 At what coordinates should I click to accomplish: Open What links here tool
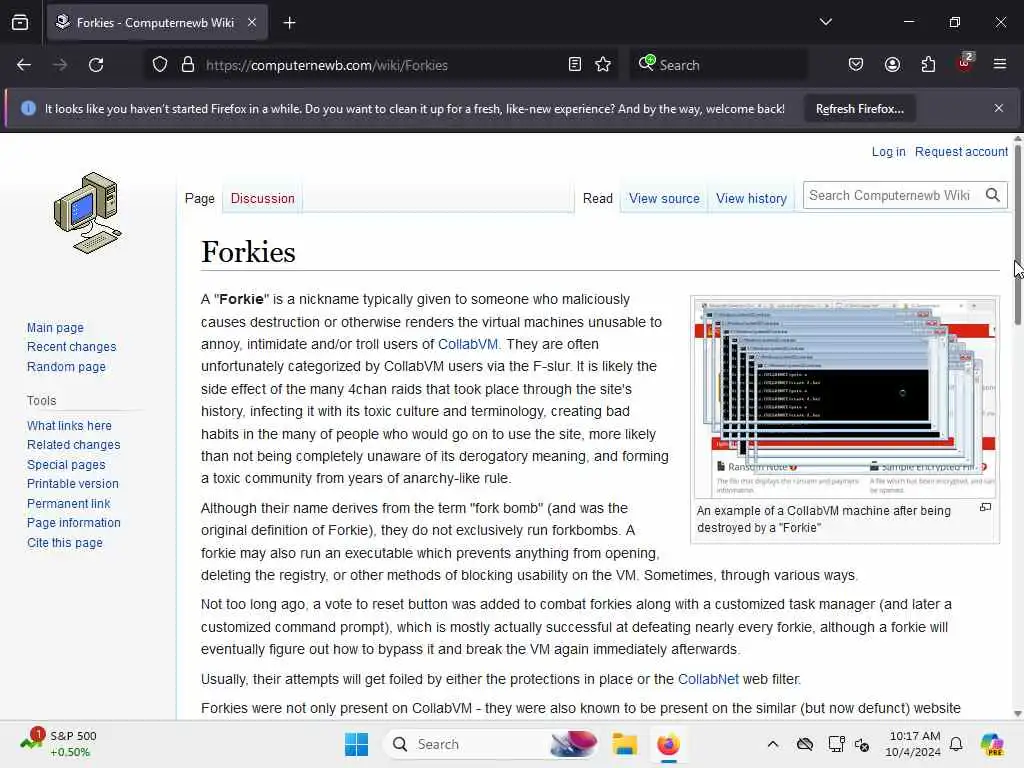(x=69, y=426)
